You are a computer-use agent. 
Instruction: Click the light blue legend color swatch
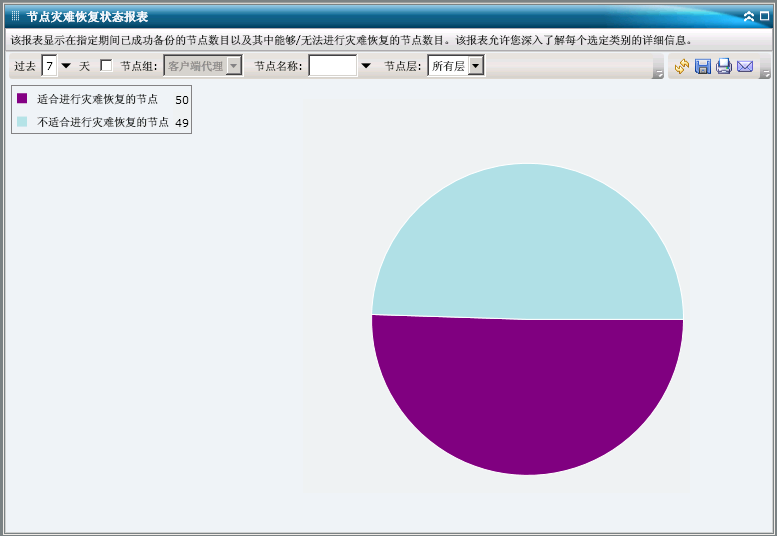tap(22, 121)
